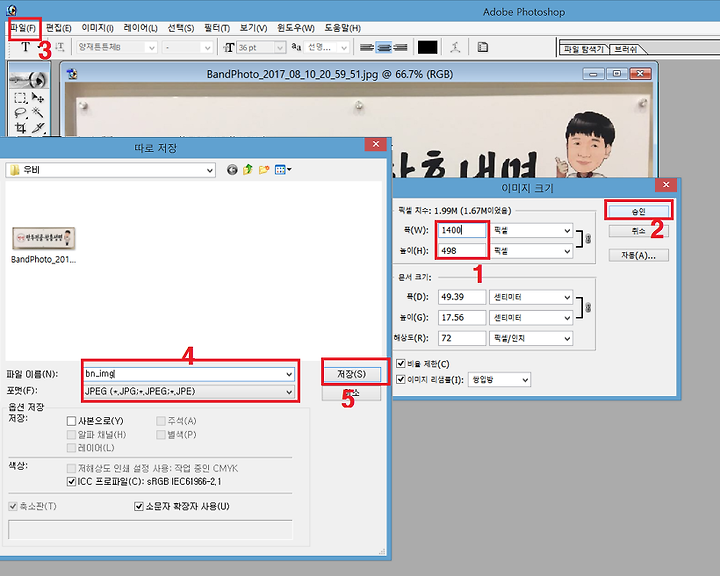Click the '레이어(L)' checkbox in Save As
720x576 pixels.
tap(71, 448)
